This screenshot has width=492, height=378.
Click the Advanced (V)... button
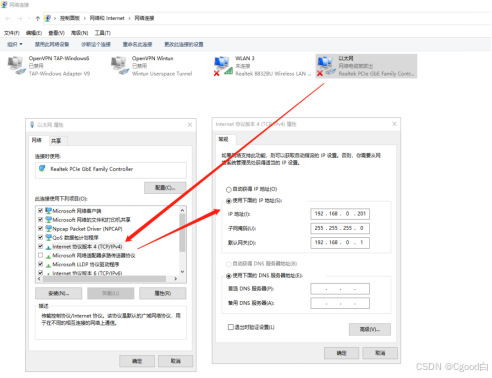[x=370, y=329]
